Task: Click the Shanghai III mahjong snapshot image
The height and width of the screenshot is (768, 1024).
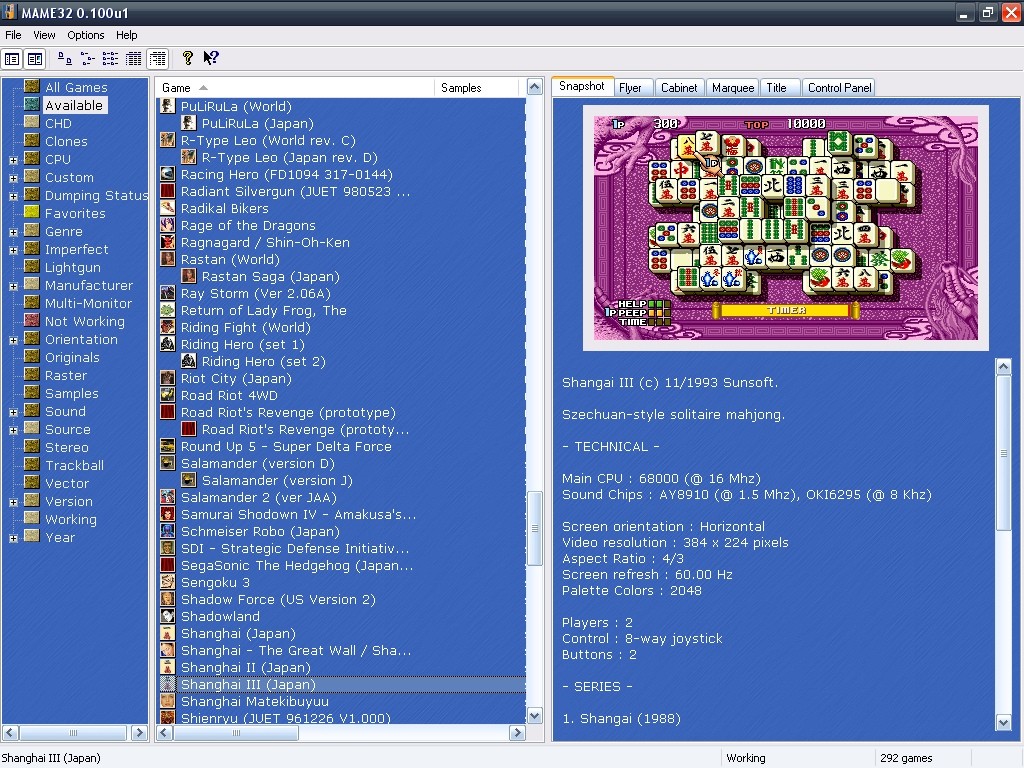Action: pyautogui.click(x=786, y=228)
